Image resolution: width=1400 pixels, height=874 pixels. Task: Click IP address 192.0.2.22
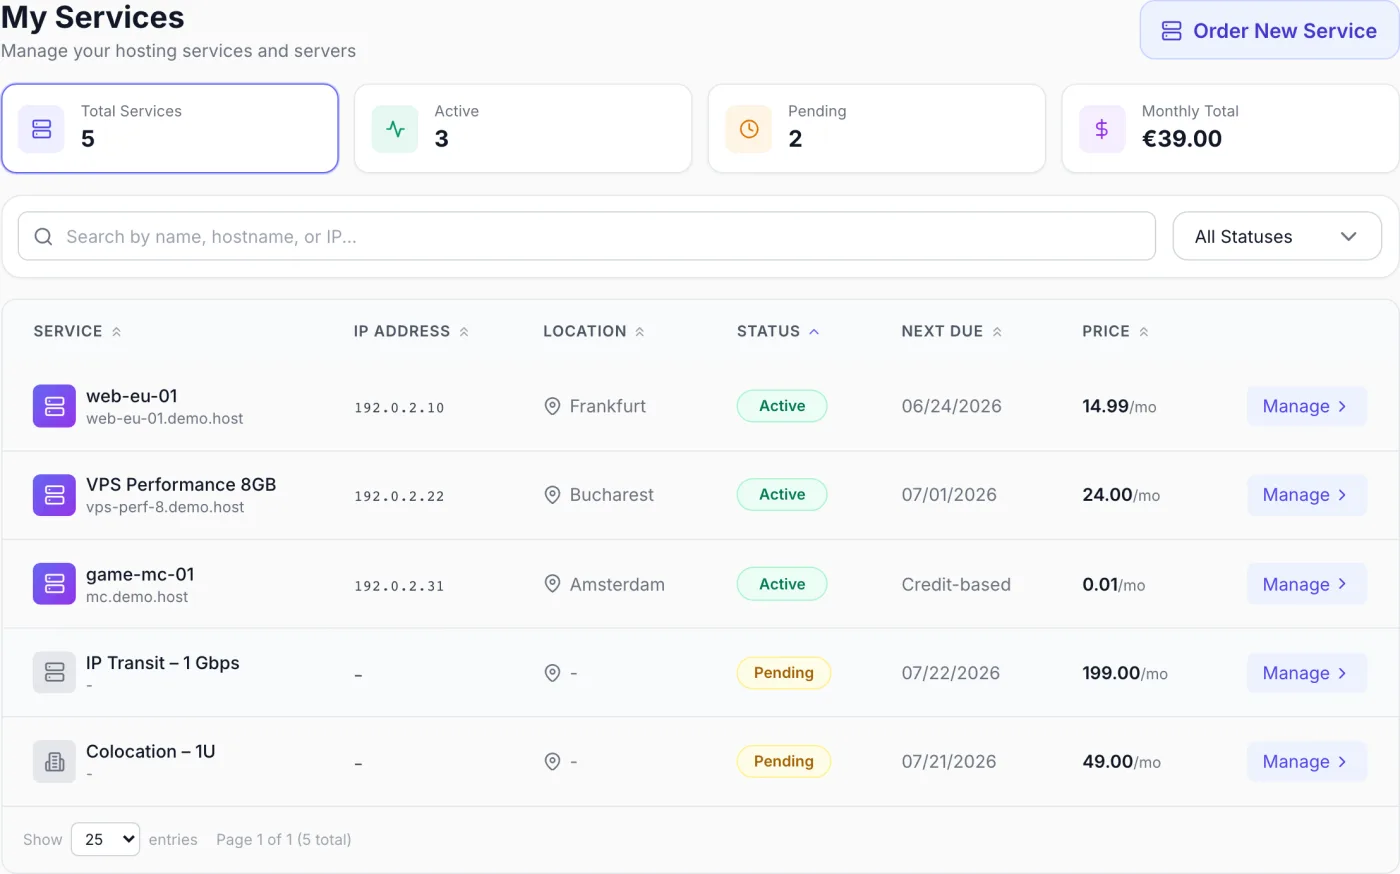pos(399,496)
